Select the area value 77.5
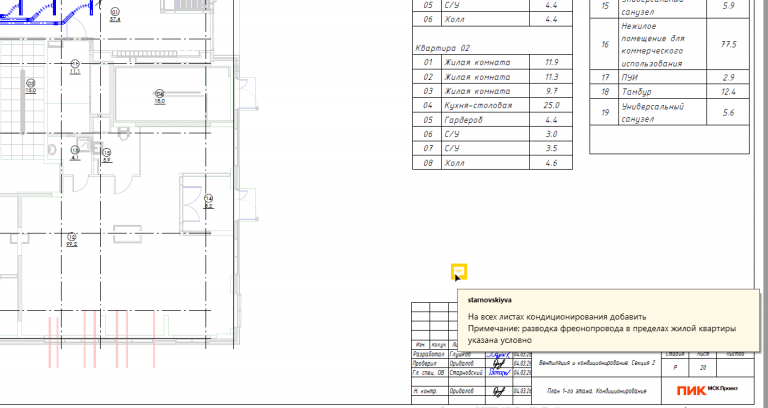This screenshot has height=408, width=768. (x=728, y=45)
